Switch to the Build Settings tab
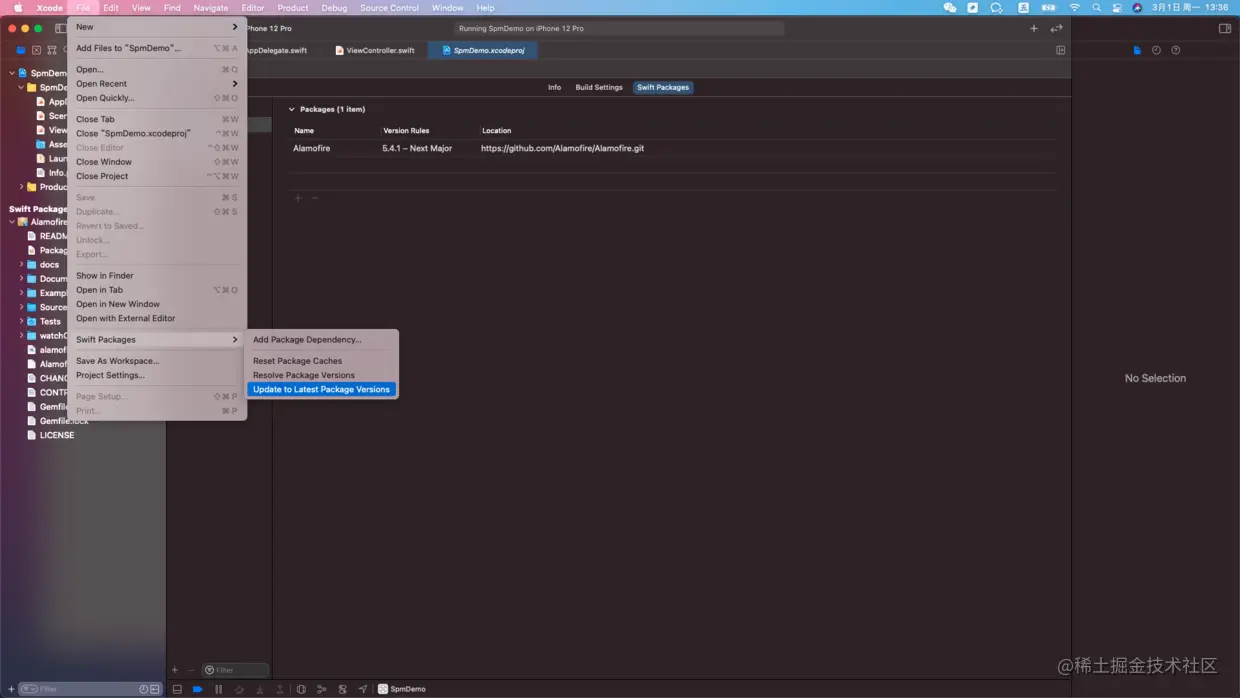 coord(599,87)
